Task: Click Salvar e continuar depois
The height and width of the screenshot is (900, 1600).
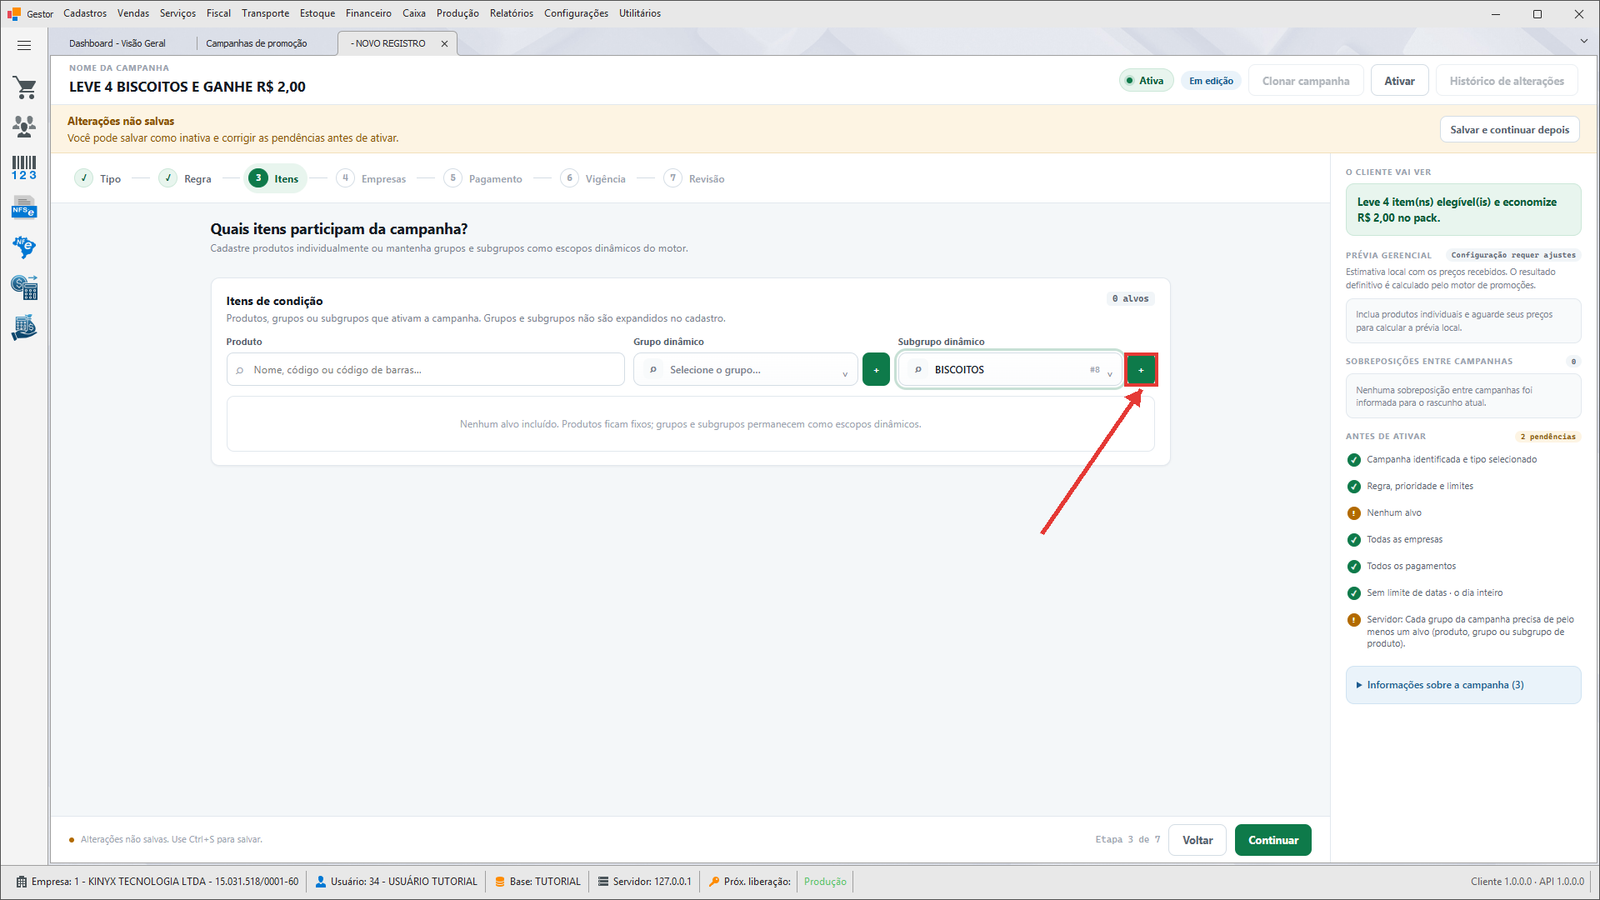Action: click(x=1510, y=130)
